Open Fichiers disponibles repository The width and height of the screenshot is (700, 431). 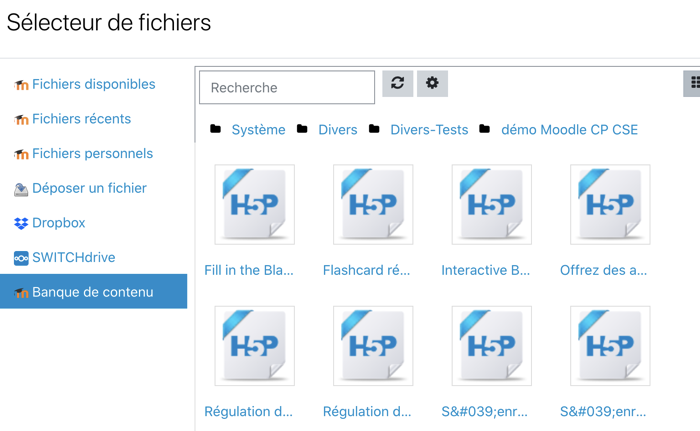point(93,85)
